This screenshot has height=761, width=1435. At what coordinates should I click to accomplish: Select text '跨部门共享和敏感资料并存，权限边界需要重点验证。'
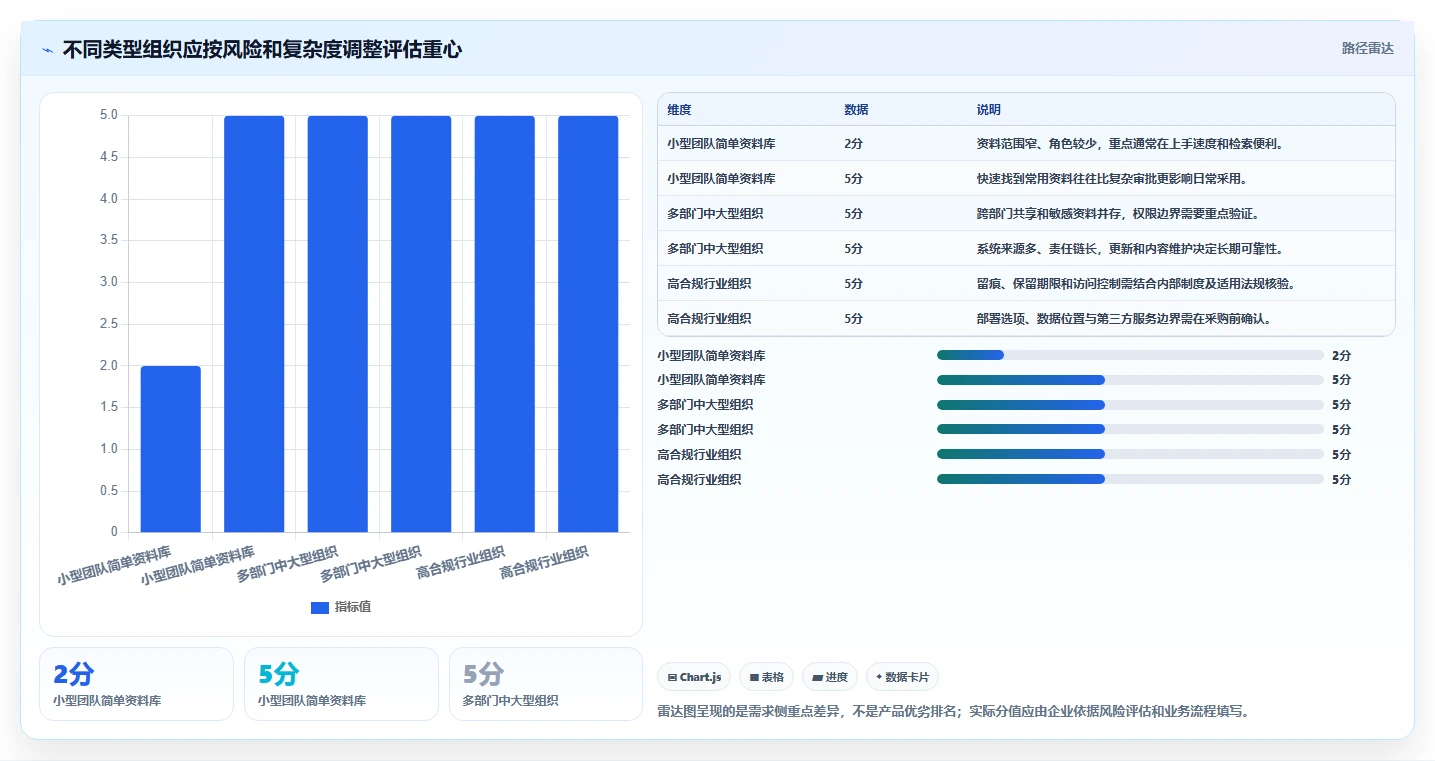coord(1117,214)
